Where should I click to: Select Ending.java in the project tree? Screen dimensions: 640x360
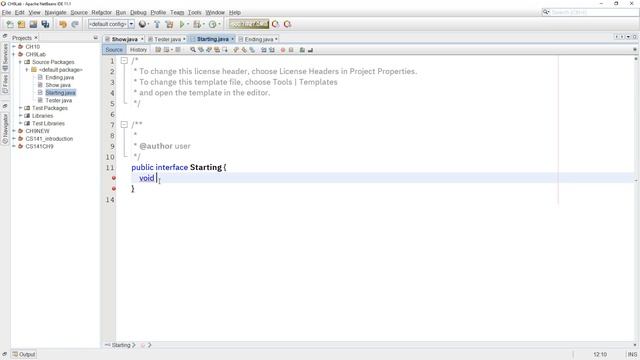tap(60, 78)
